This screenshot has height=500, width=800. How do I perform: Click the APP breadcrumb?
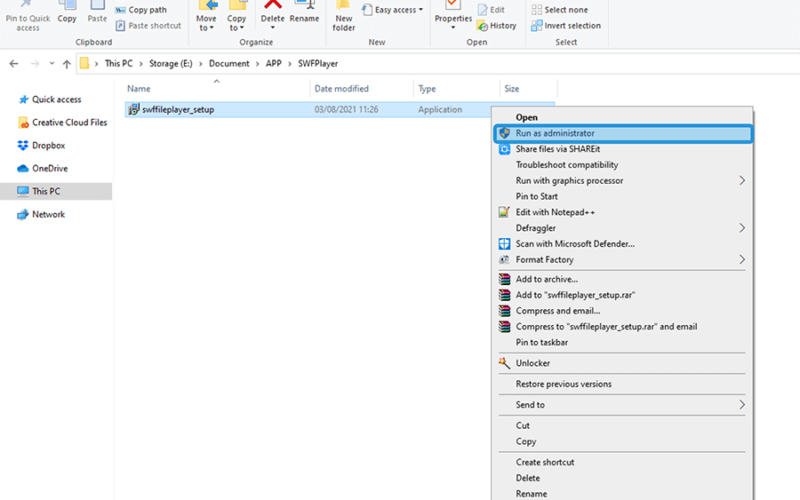coord(273,64)
